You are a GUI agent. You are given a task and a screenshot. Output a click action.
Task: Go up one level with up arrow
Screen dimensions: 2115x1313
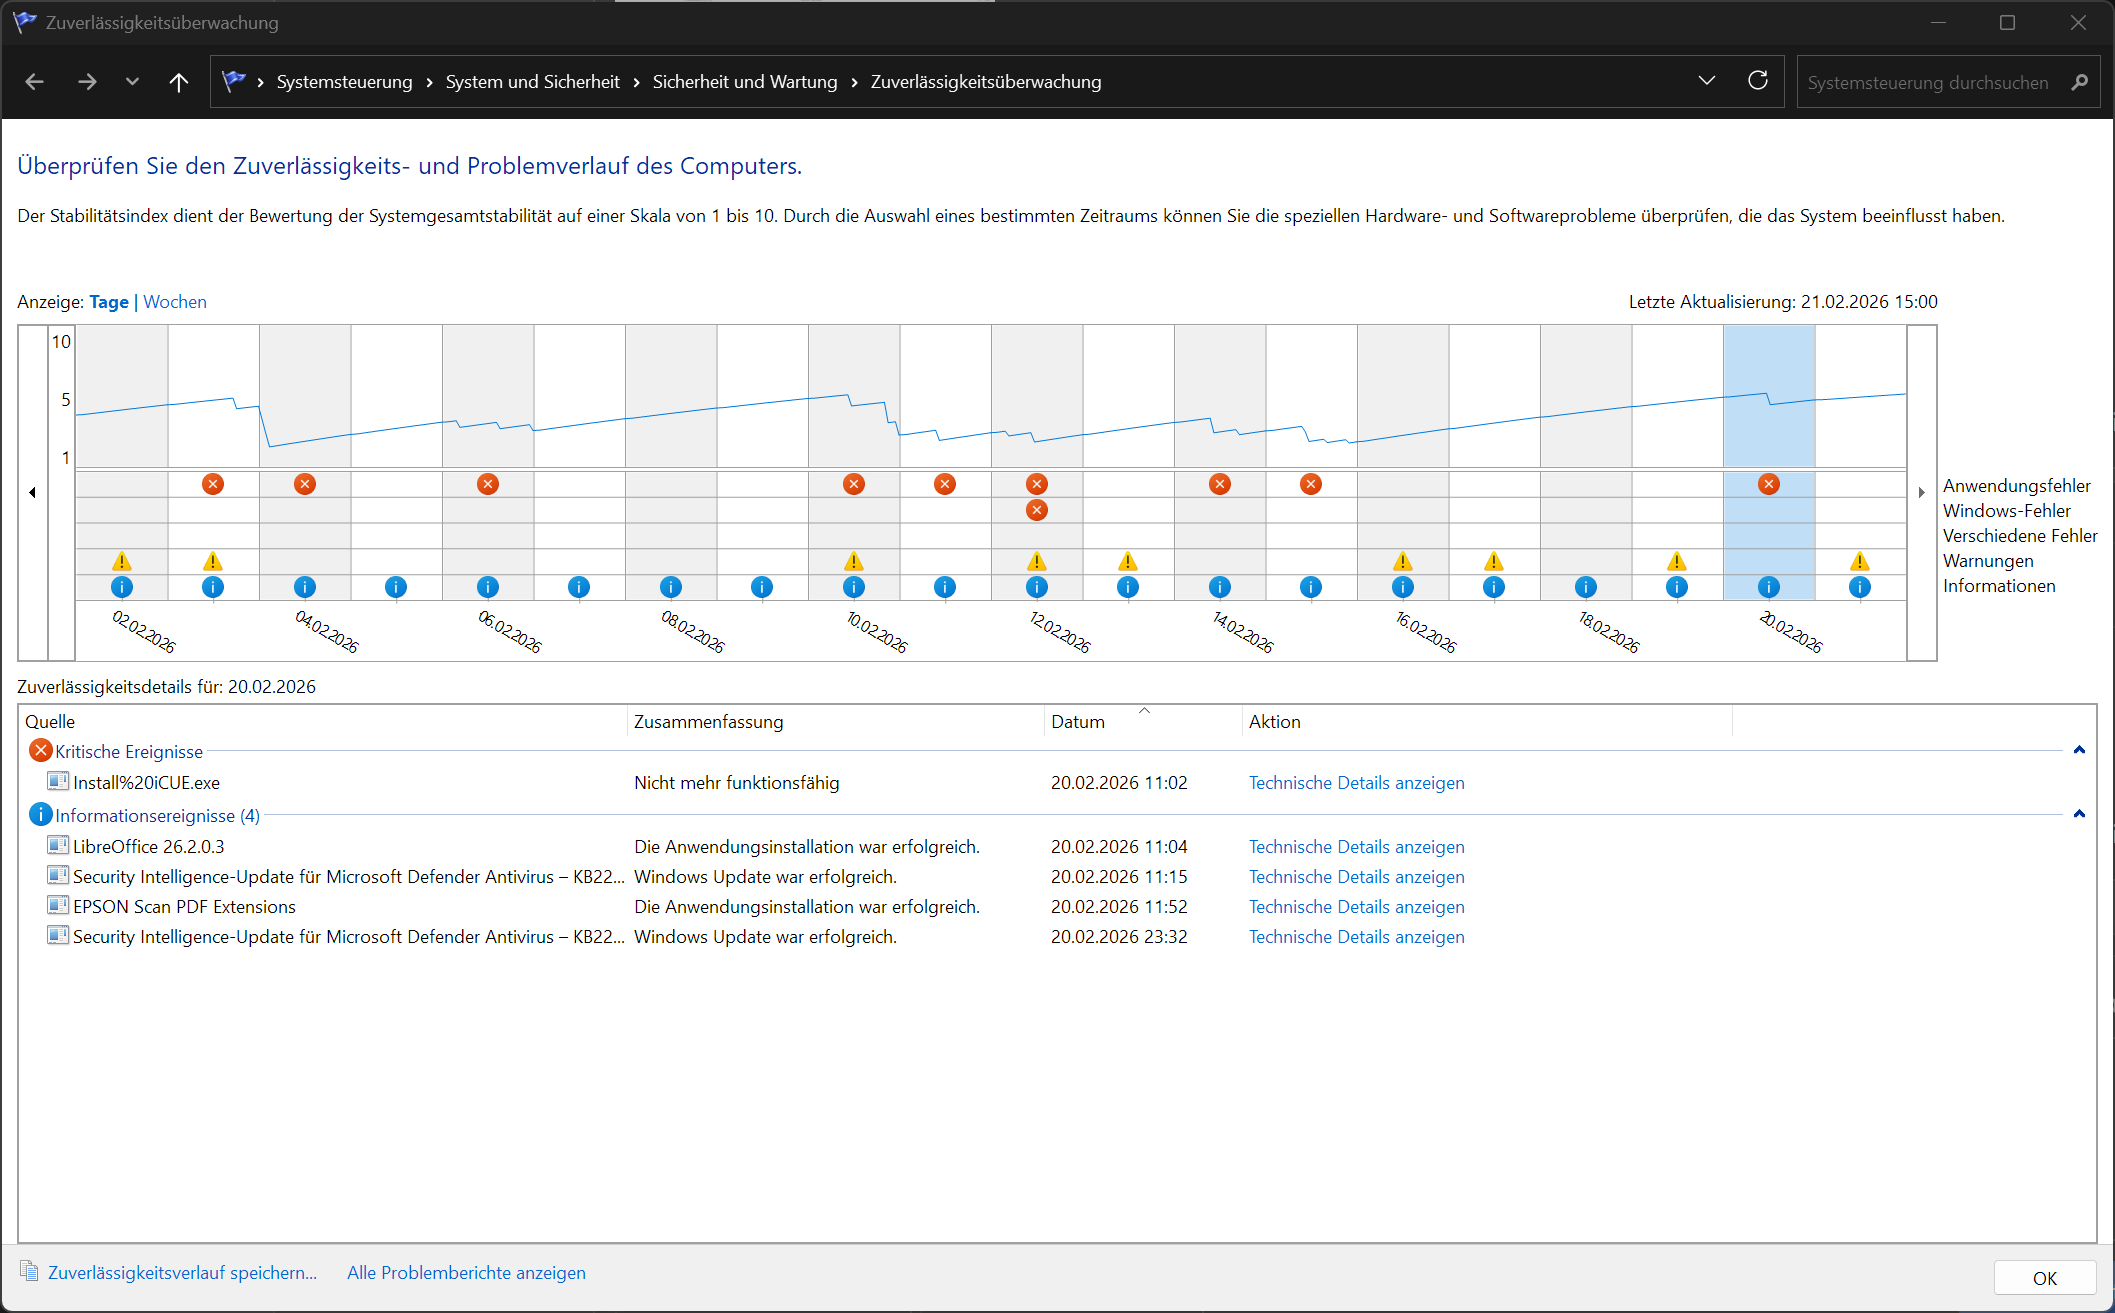[x=179, y=82]
